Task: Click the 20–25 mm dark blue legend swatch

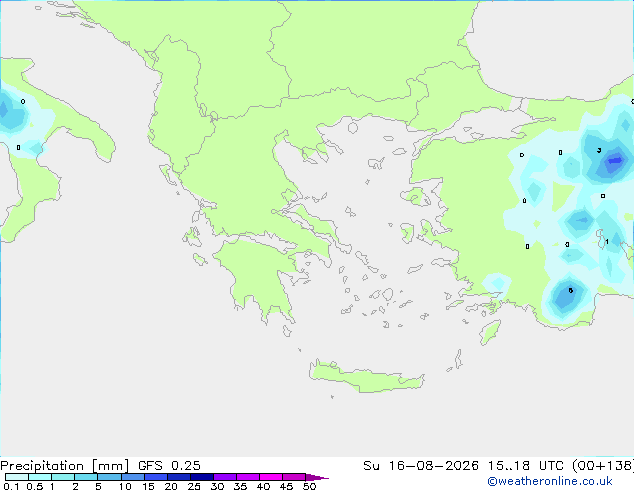Action: pyautogui.click(x=179, y=477)
